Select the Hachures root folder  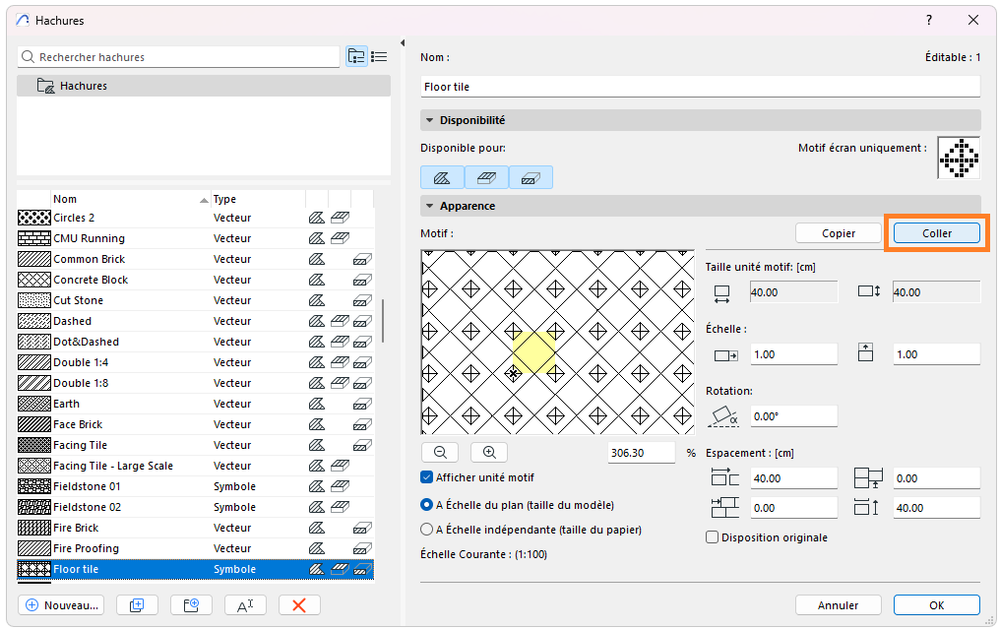[x=204, y=86]
